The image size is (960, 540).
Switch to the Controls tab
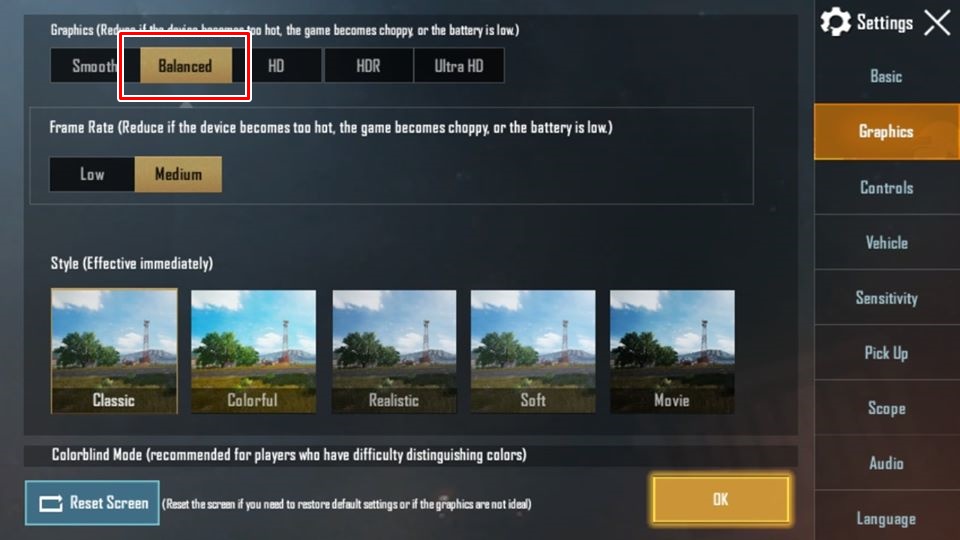pos(887,187)
